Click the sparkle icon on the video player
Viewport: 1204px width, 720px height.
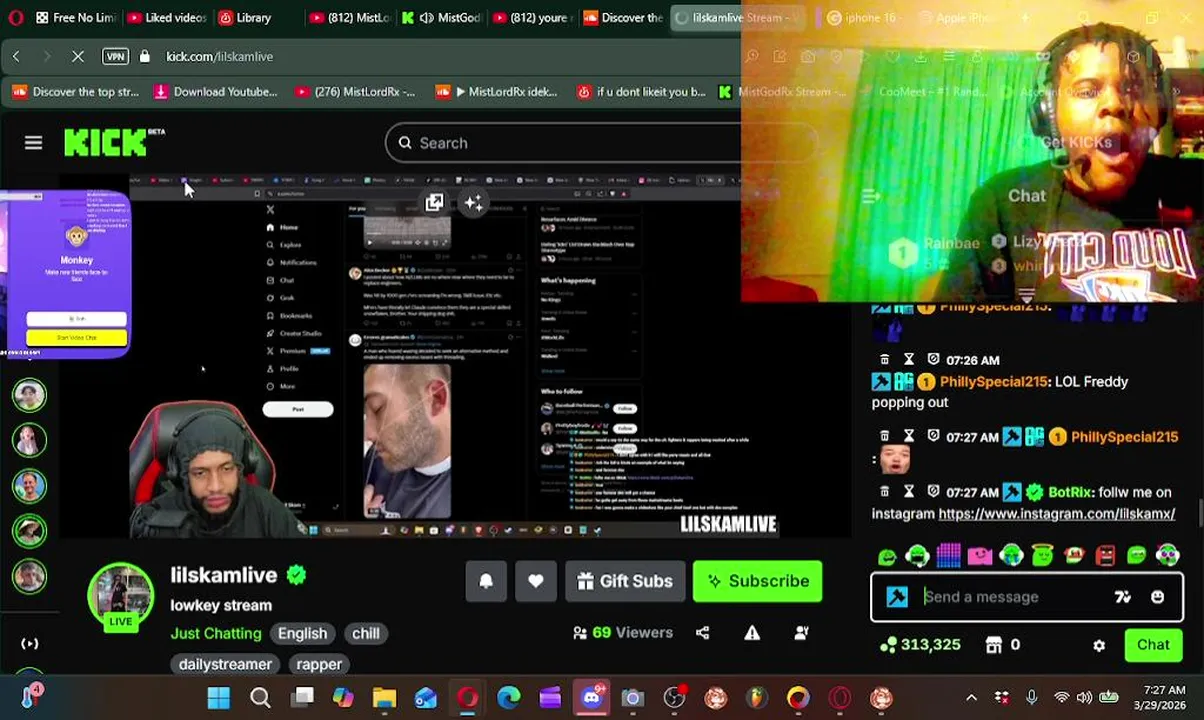474,203
